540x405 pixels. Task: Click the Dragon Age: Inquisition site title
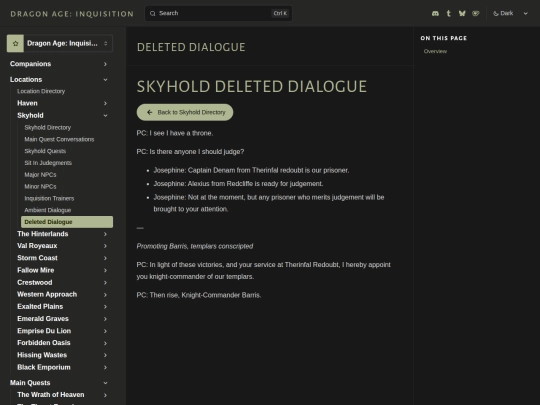[72, 14]
